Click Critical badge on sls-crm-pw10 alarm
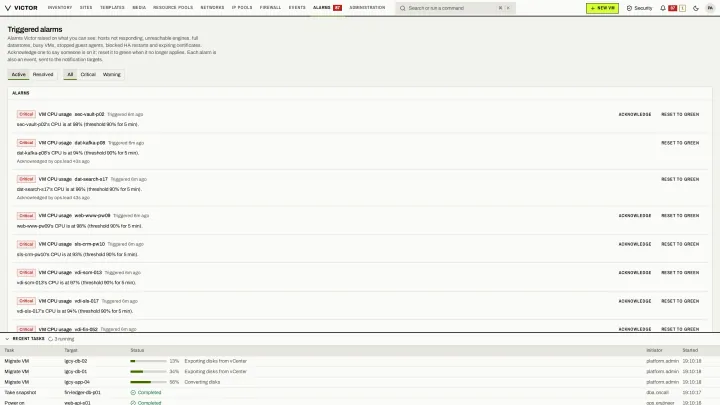This screenshot has width=720, height=405. click(26, 244)
